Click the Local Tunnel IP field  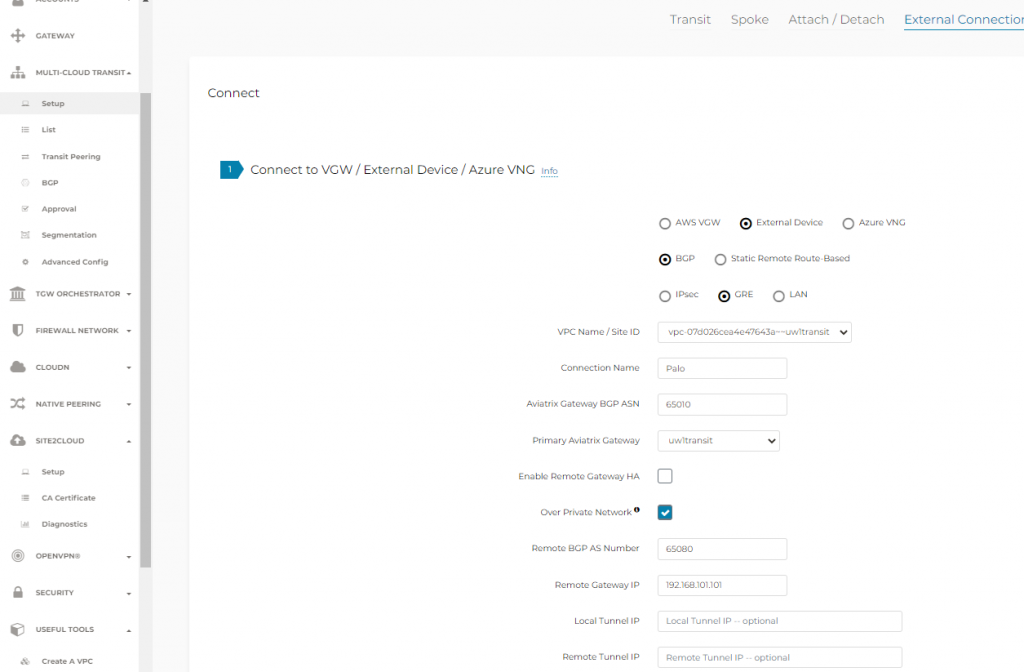point(780,621)
